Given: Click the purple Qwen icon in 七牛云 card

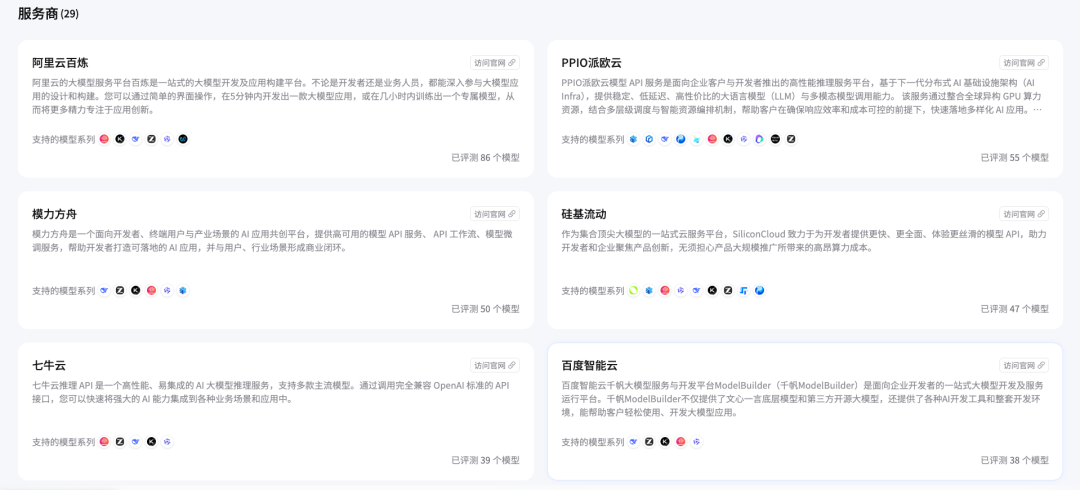Looking at the screenshot, I should pos(167,442).
